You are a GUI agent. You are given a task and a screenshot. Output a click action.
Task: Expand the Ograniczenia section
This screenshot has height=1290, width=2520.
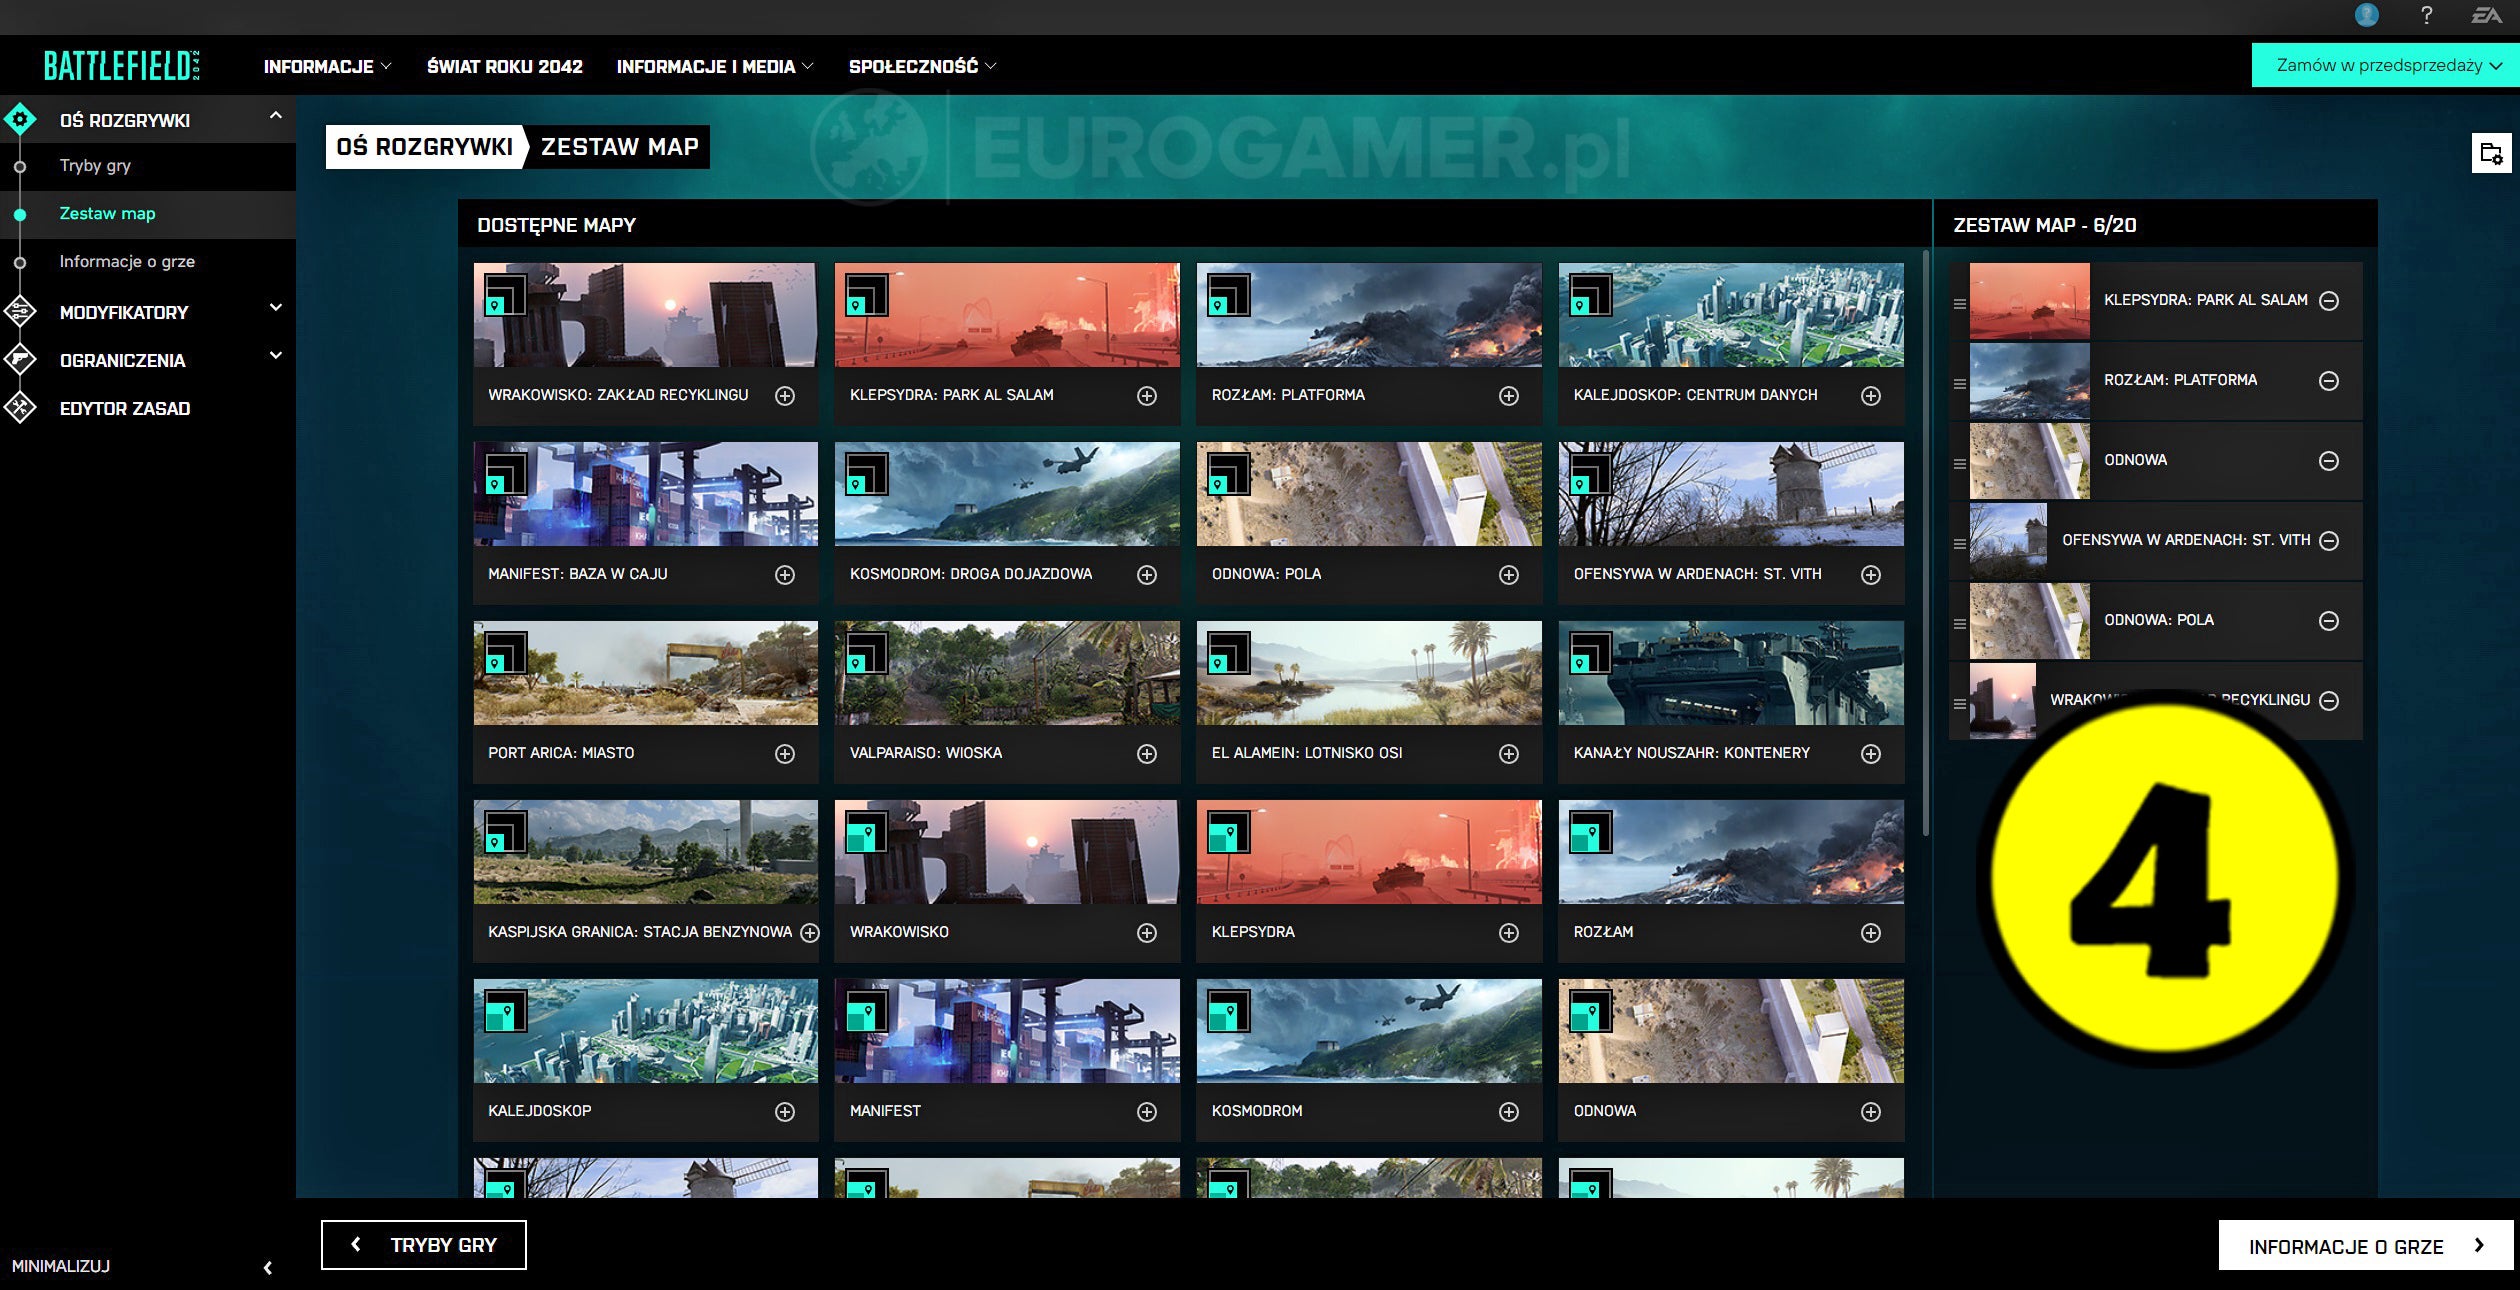[276, 357]
